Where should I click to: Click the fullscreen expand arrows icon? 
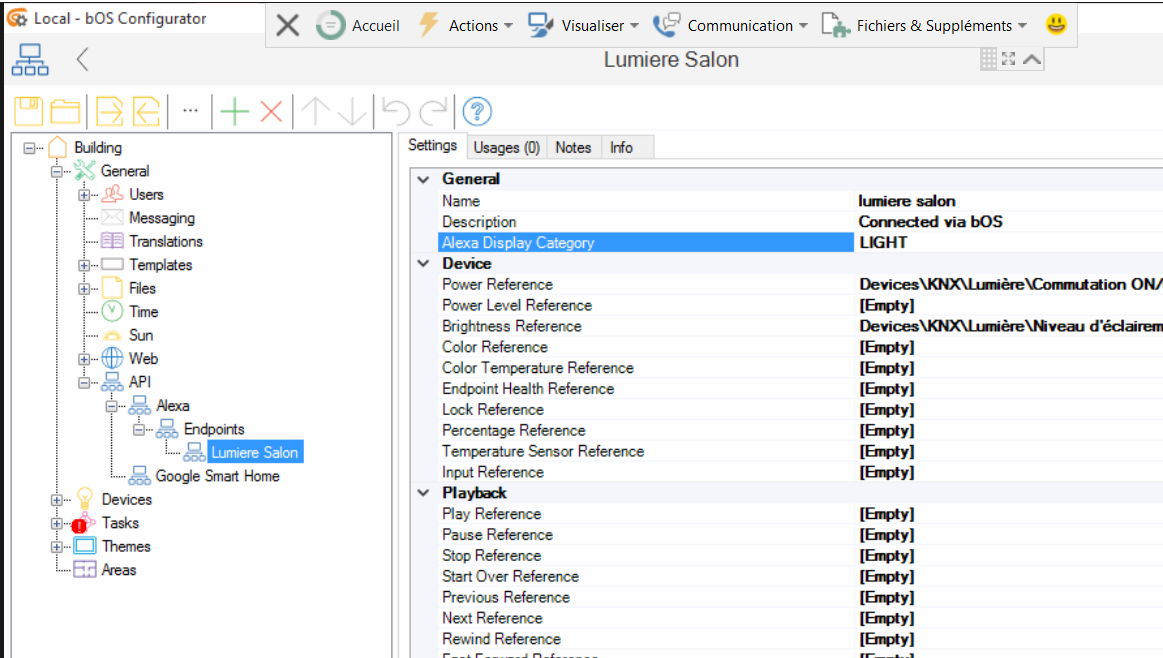1009,60
